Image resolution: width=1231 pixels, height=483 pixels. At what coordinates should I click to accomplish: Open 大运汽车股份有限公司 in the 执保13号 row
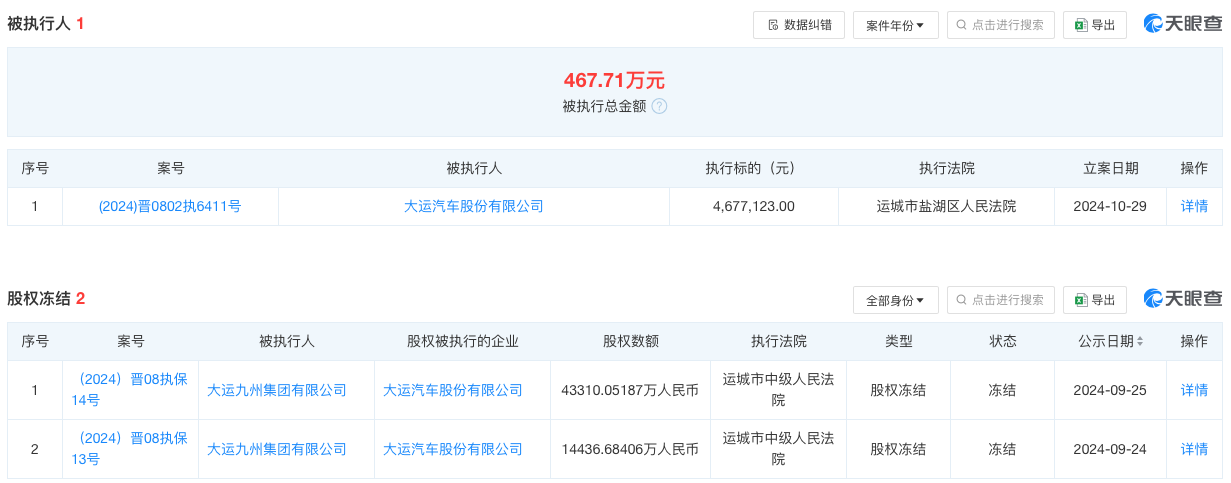453,449
